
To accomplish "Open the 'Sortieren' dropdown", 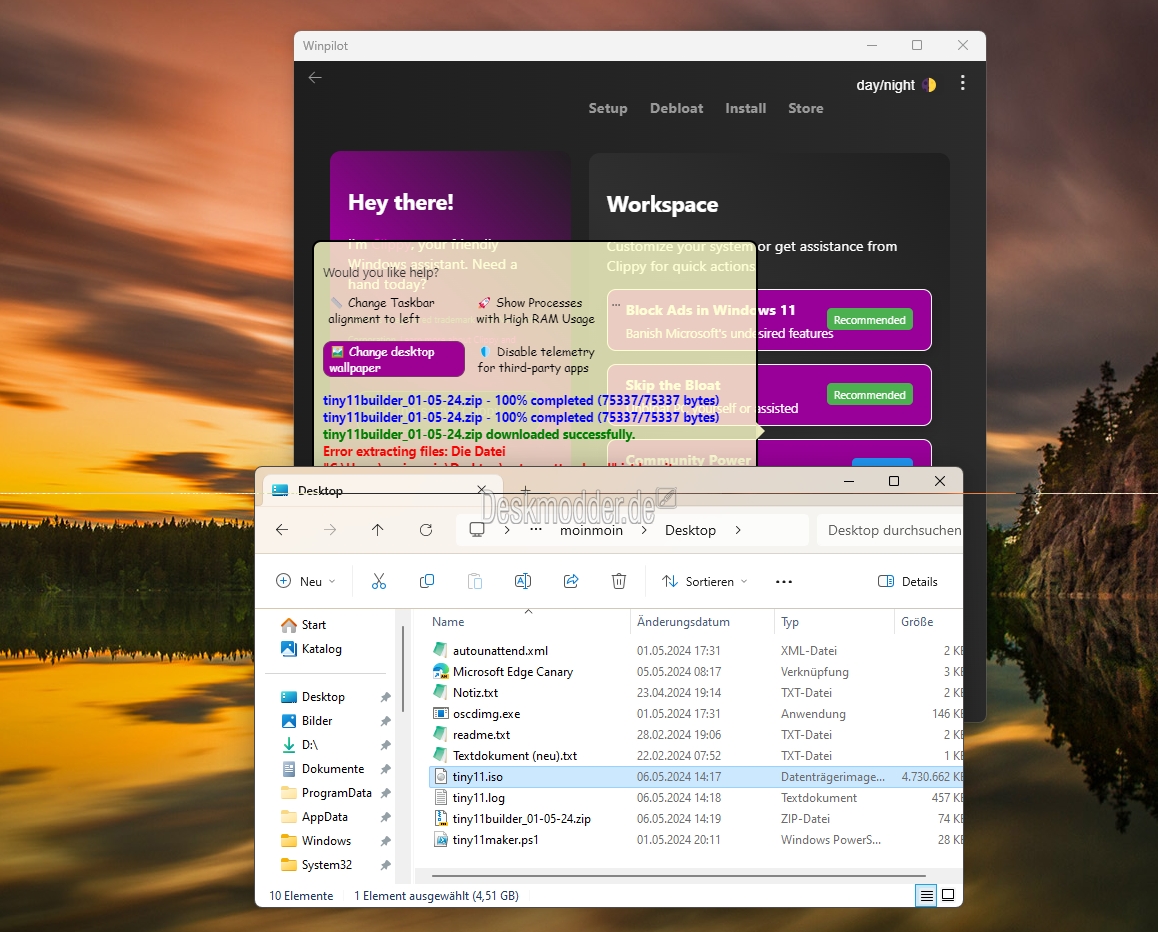I will click(705, 581).
